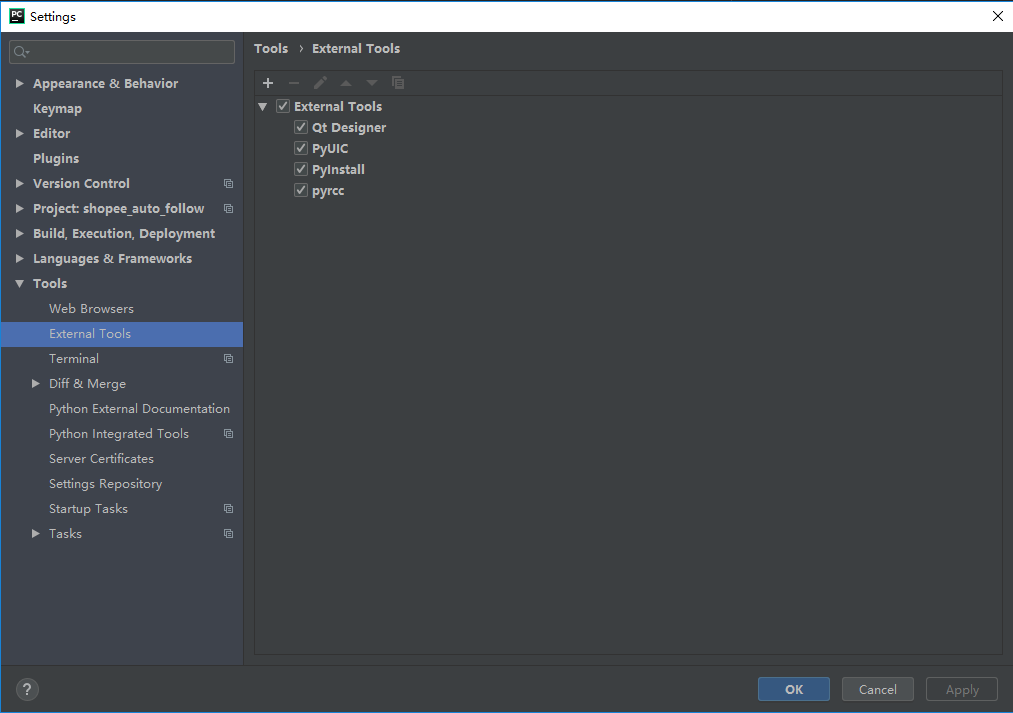Toggle the External Tools group checkbox

(283, 106)
